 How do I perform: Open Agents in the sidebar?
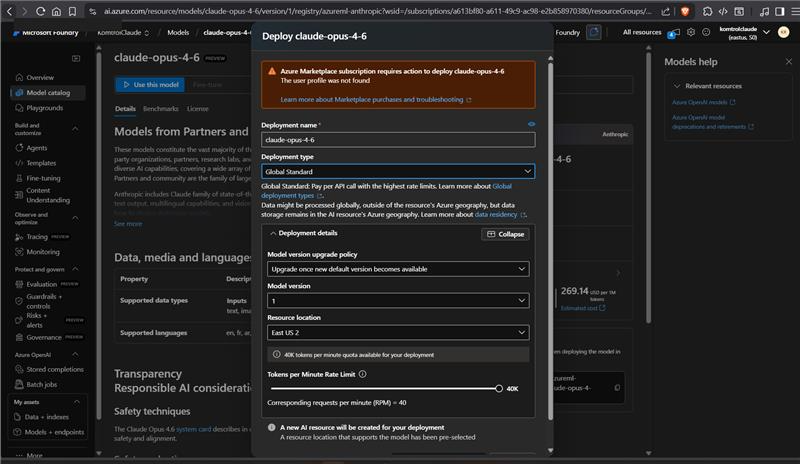(x=36, y=148)
